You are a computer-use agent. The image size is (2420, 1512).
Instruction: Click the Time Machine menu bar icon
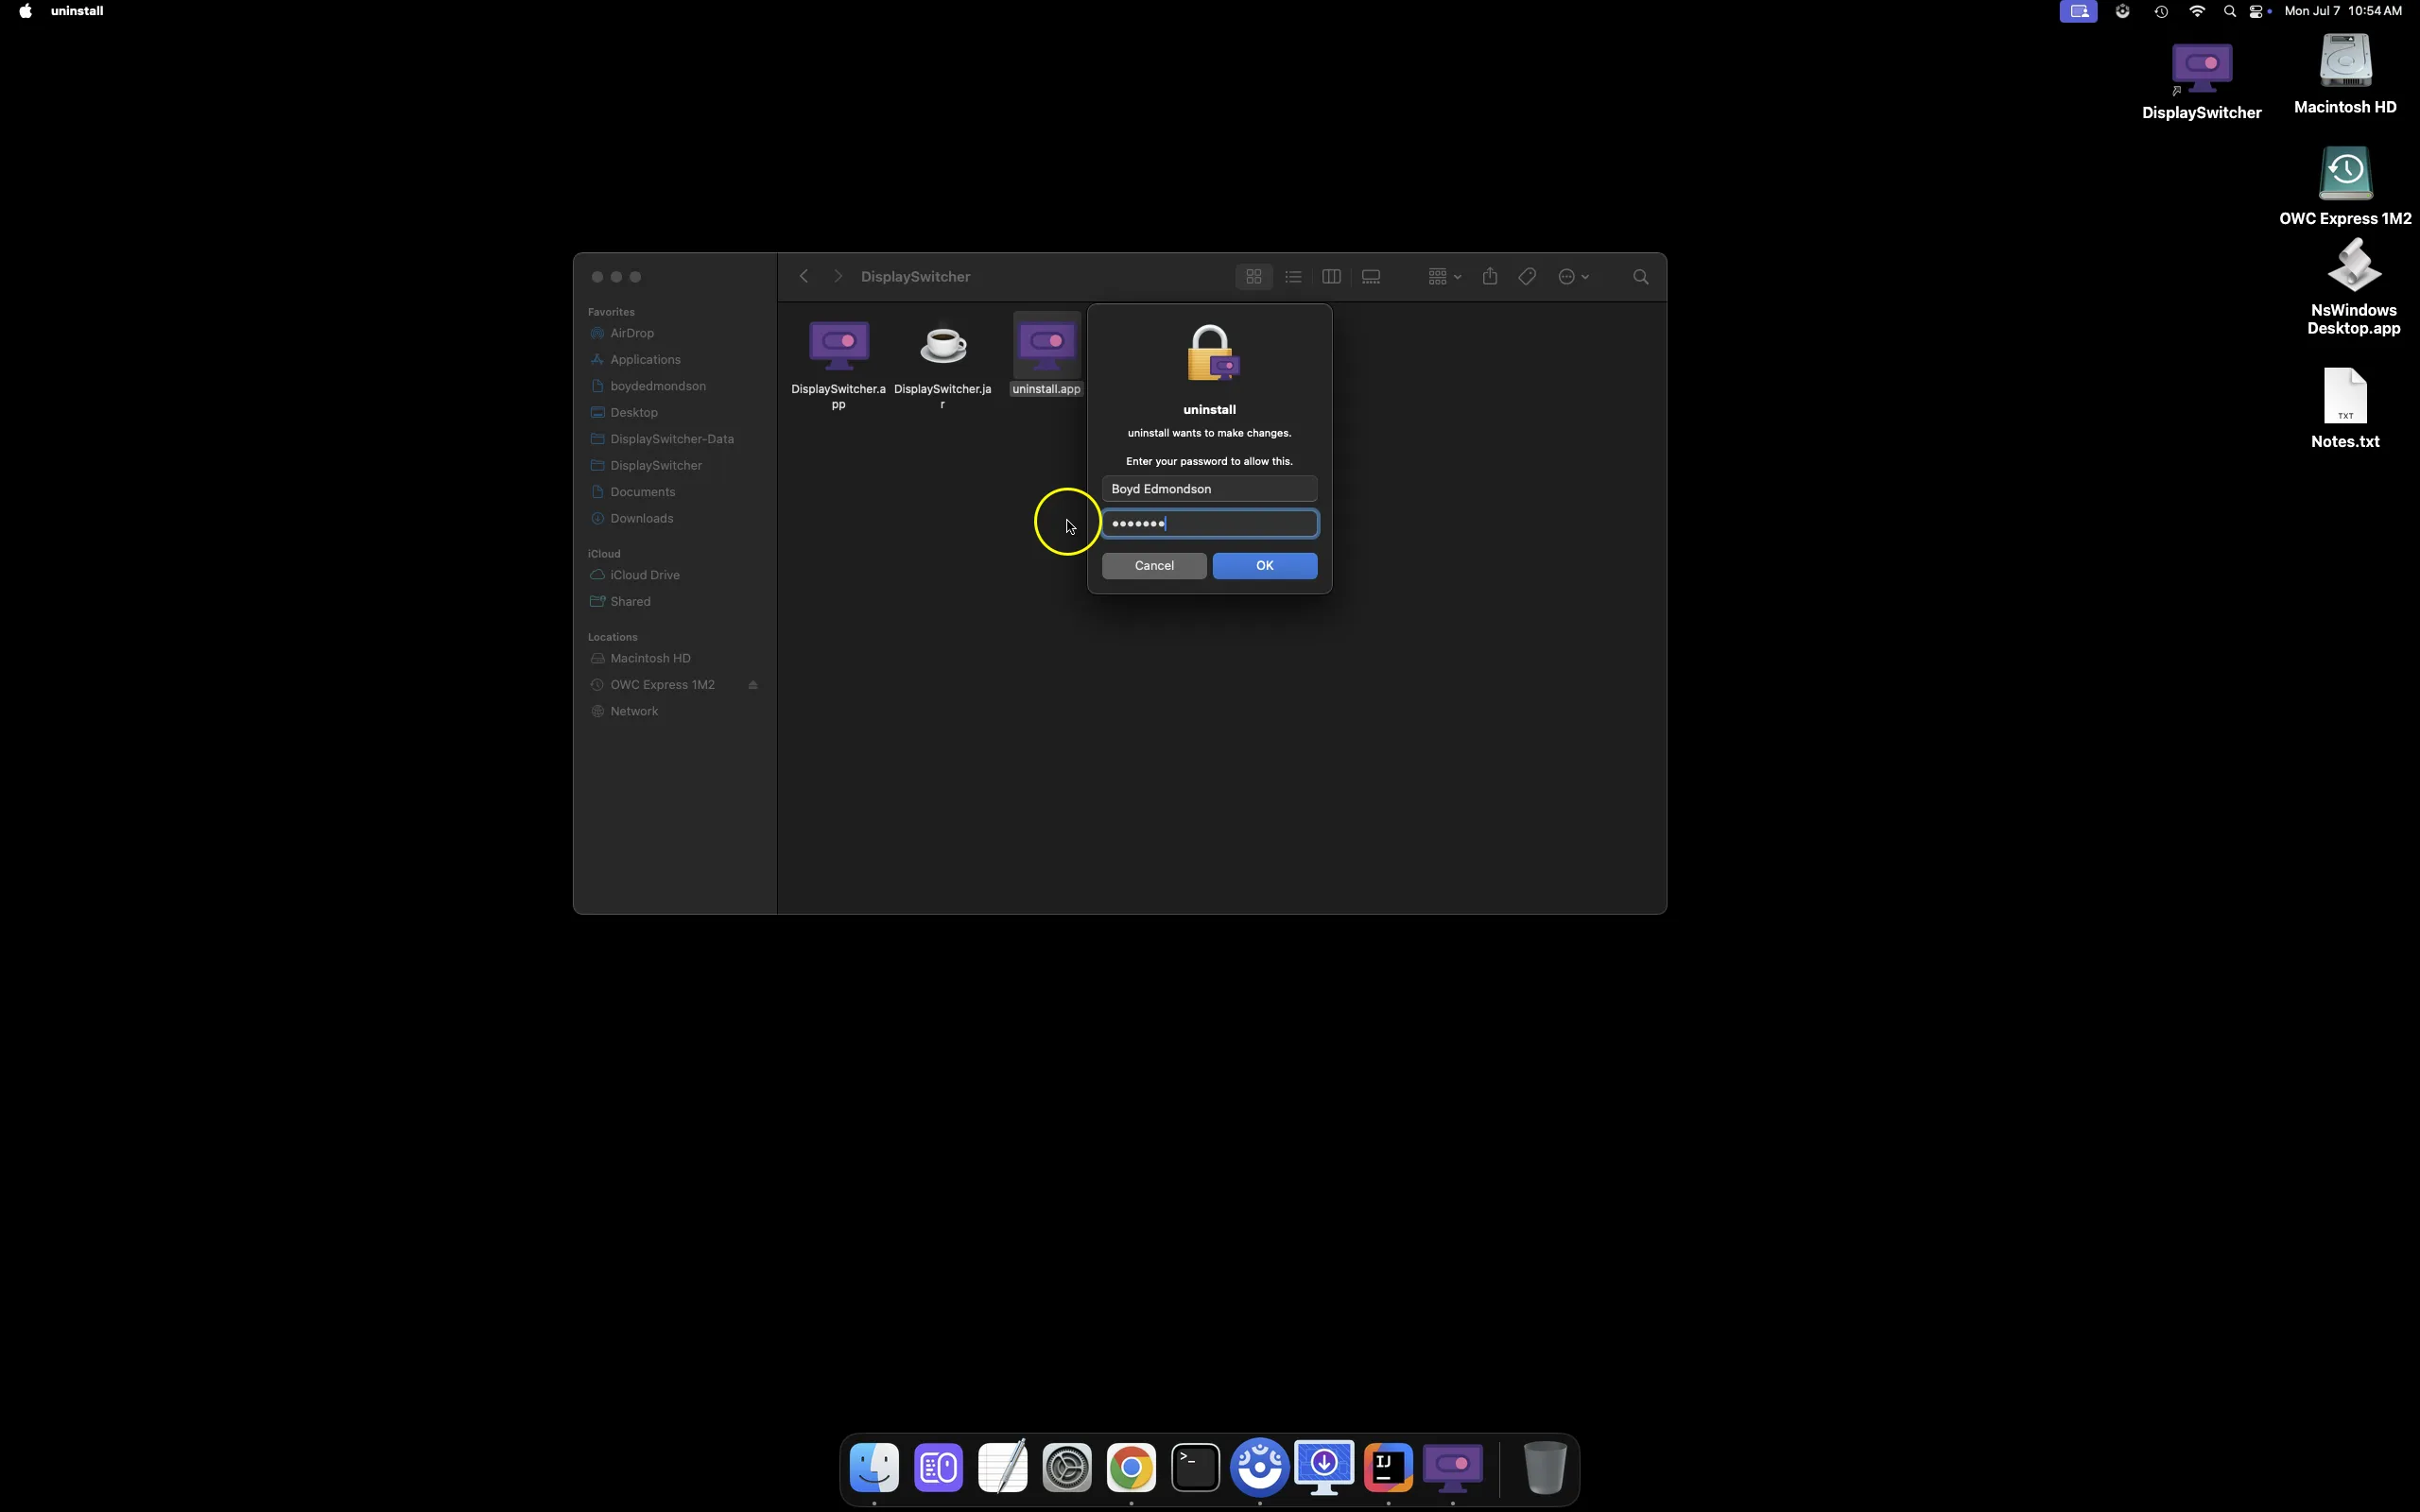click(2161, 11)
